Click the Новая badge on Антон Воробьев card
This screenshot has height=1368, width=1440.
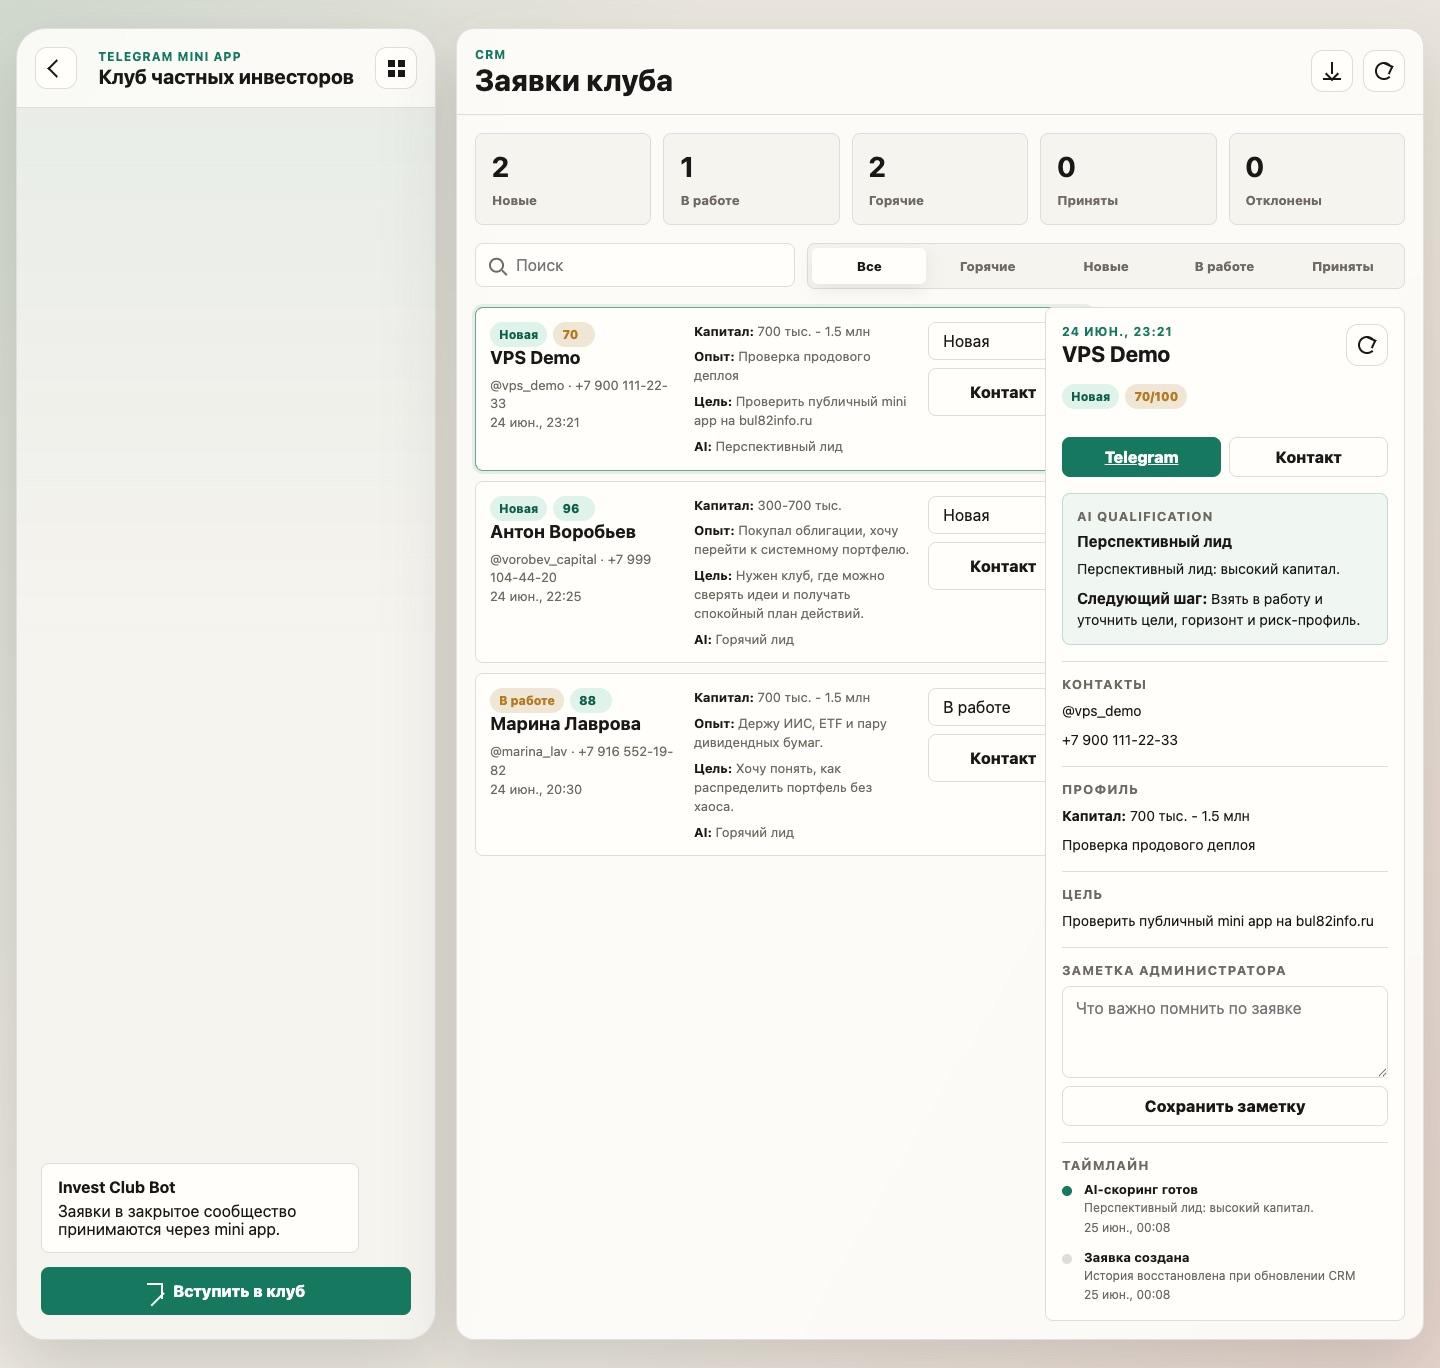(x=518, y=508)
